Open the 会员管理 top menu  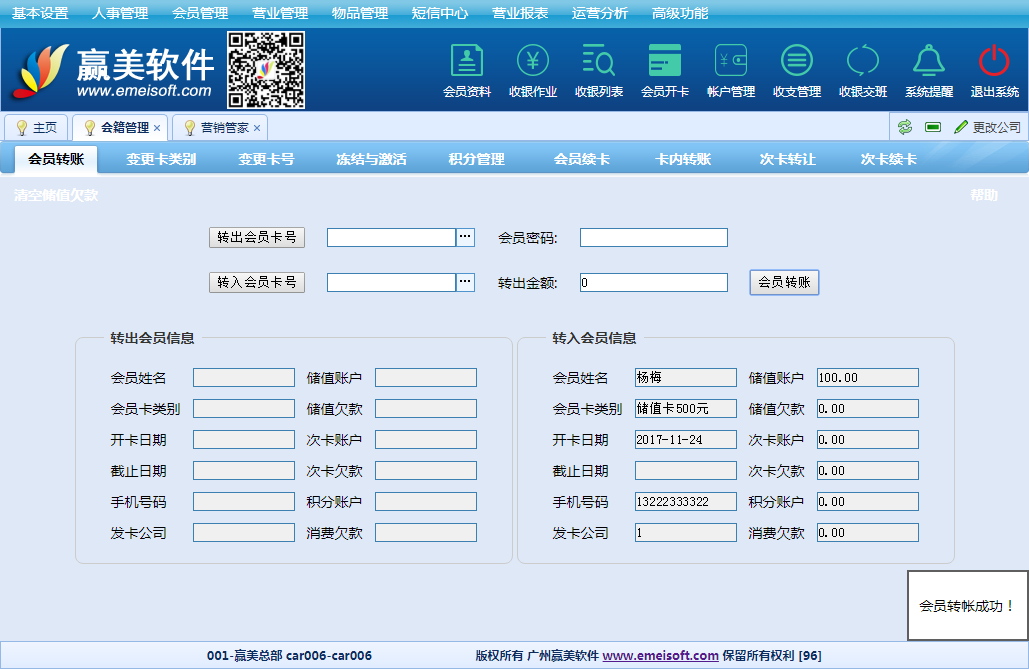point(200,13)
